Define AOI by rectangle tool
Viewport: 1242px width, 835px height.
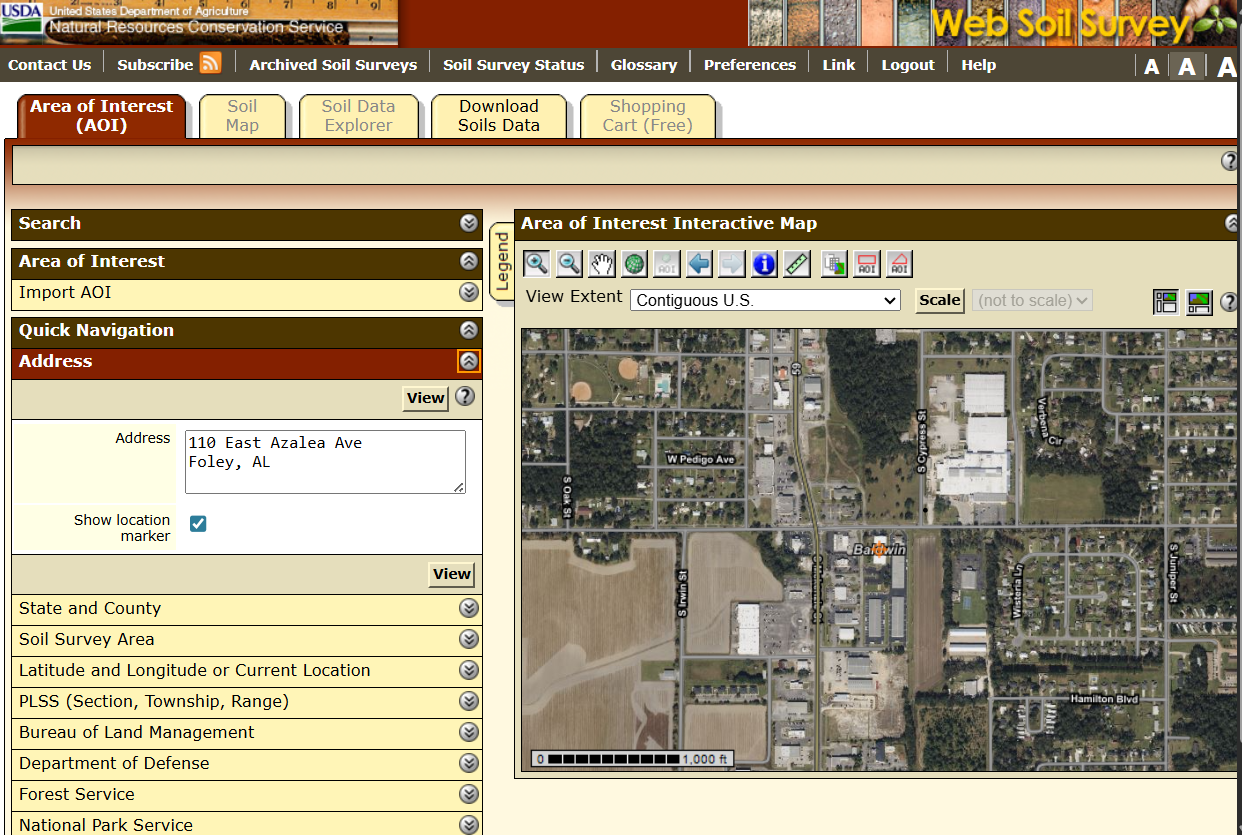coord(867,264)
